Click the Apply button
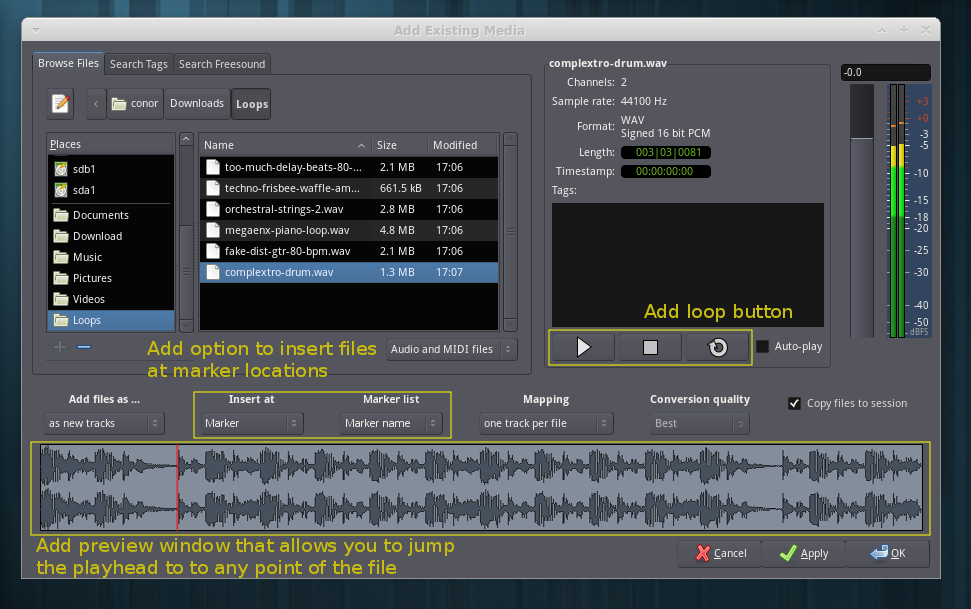971x609 pixels. [803, 553]
